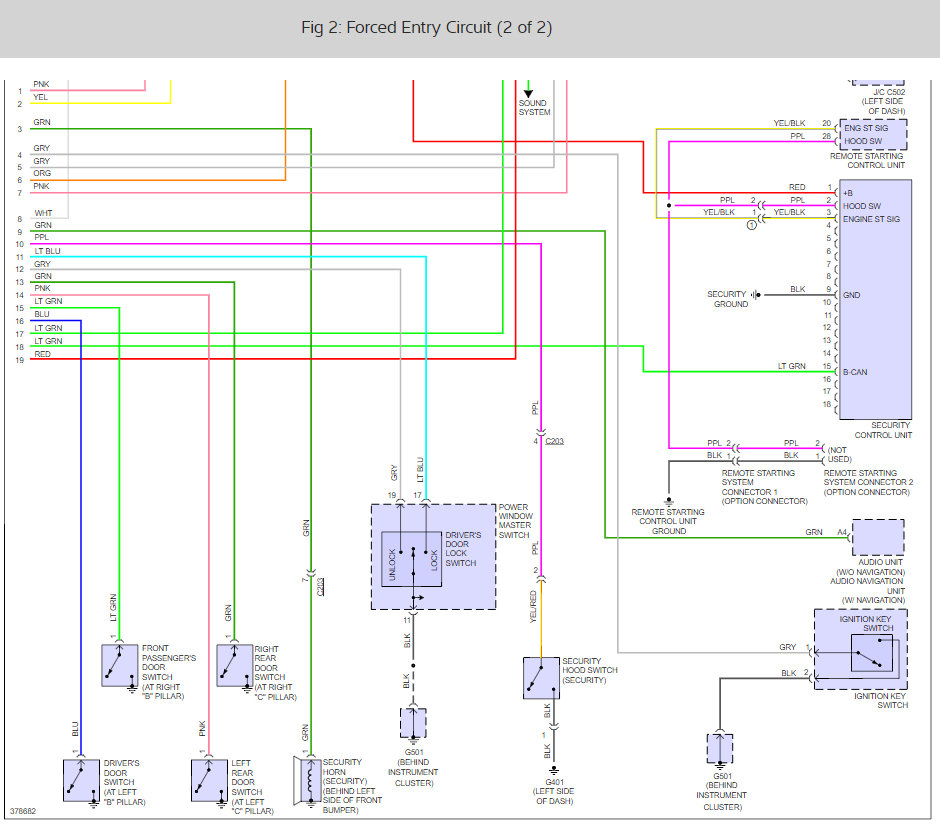Click the Sound System arrow
Screen dimensions: 940x836
pyautogui.click(x=528, y=93)
